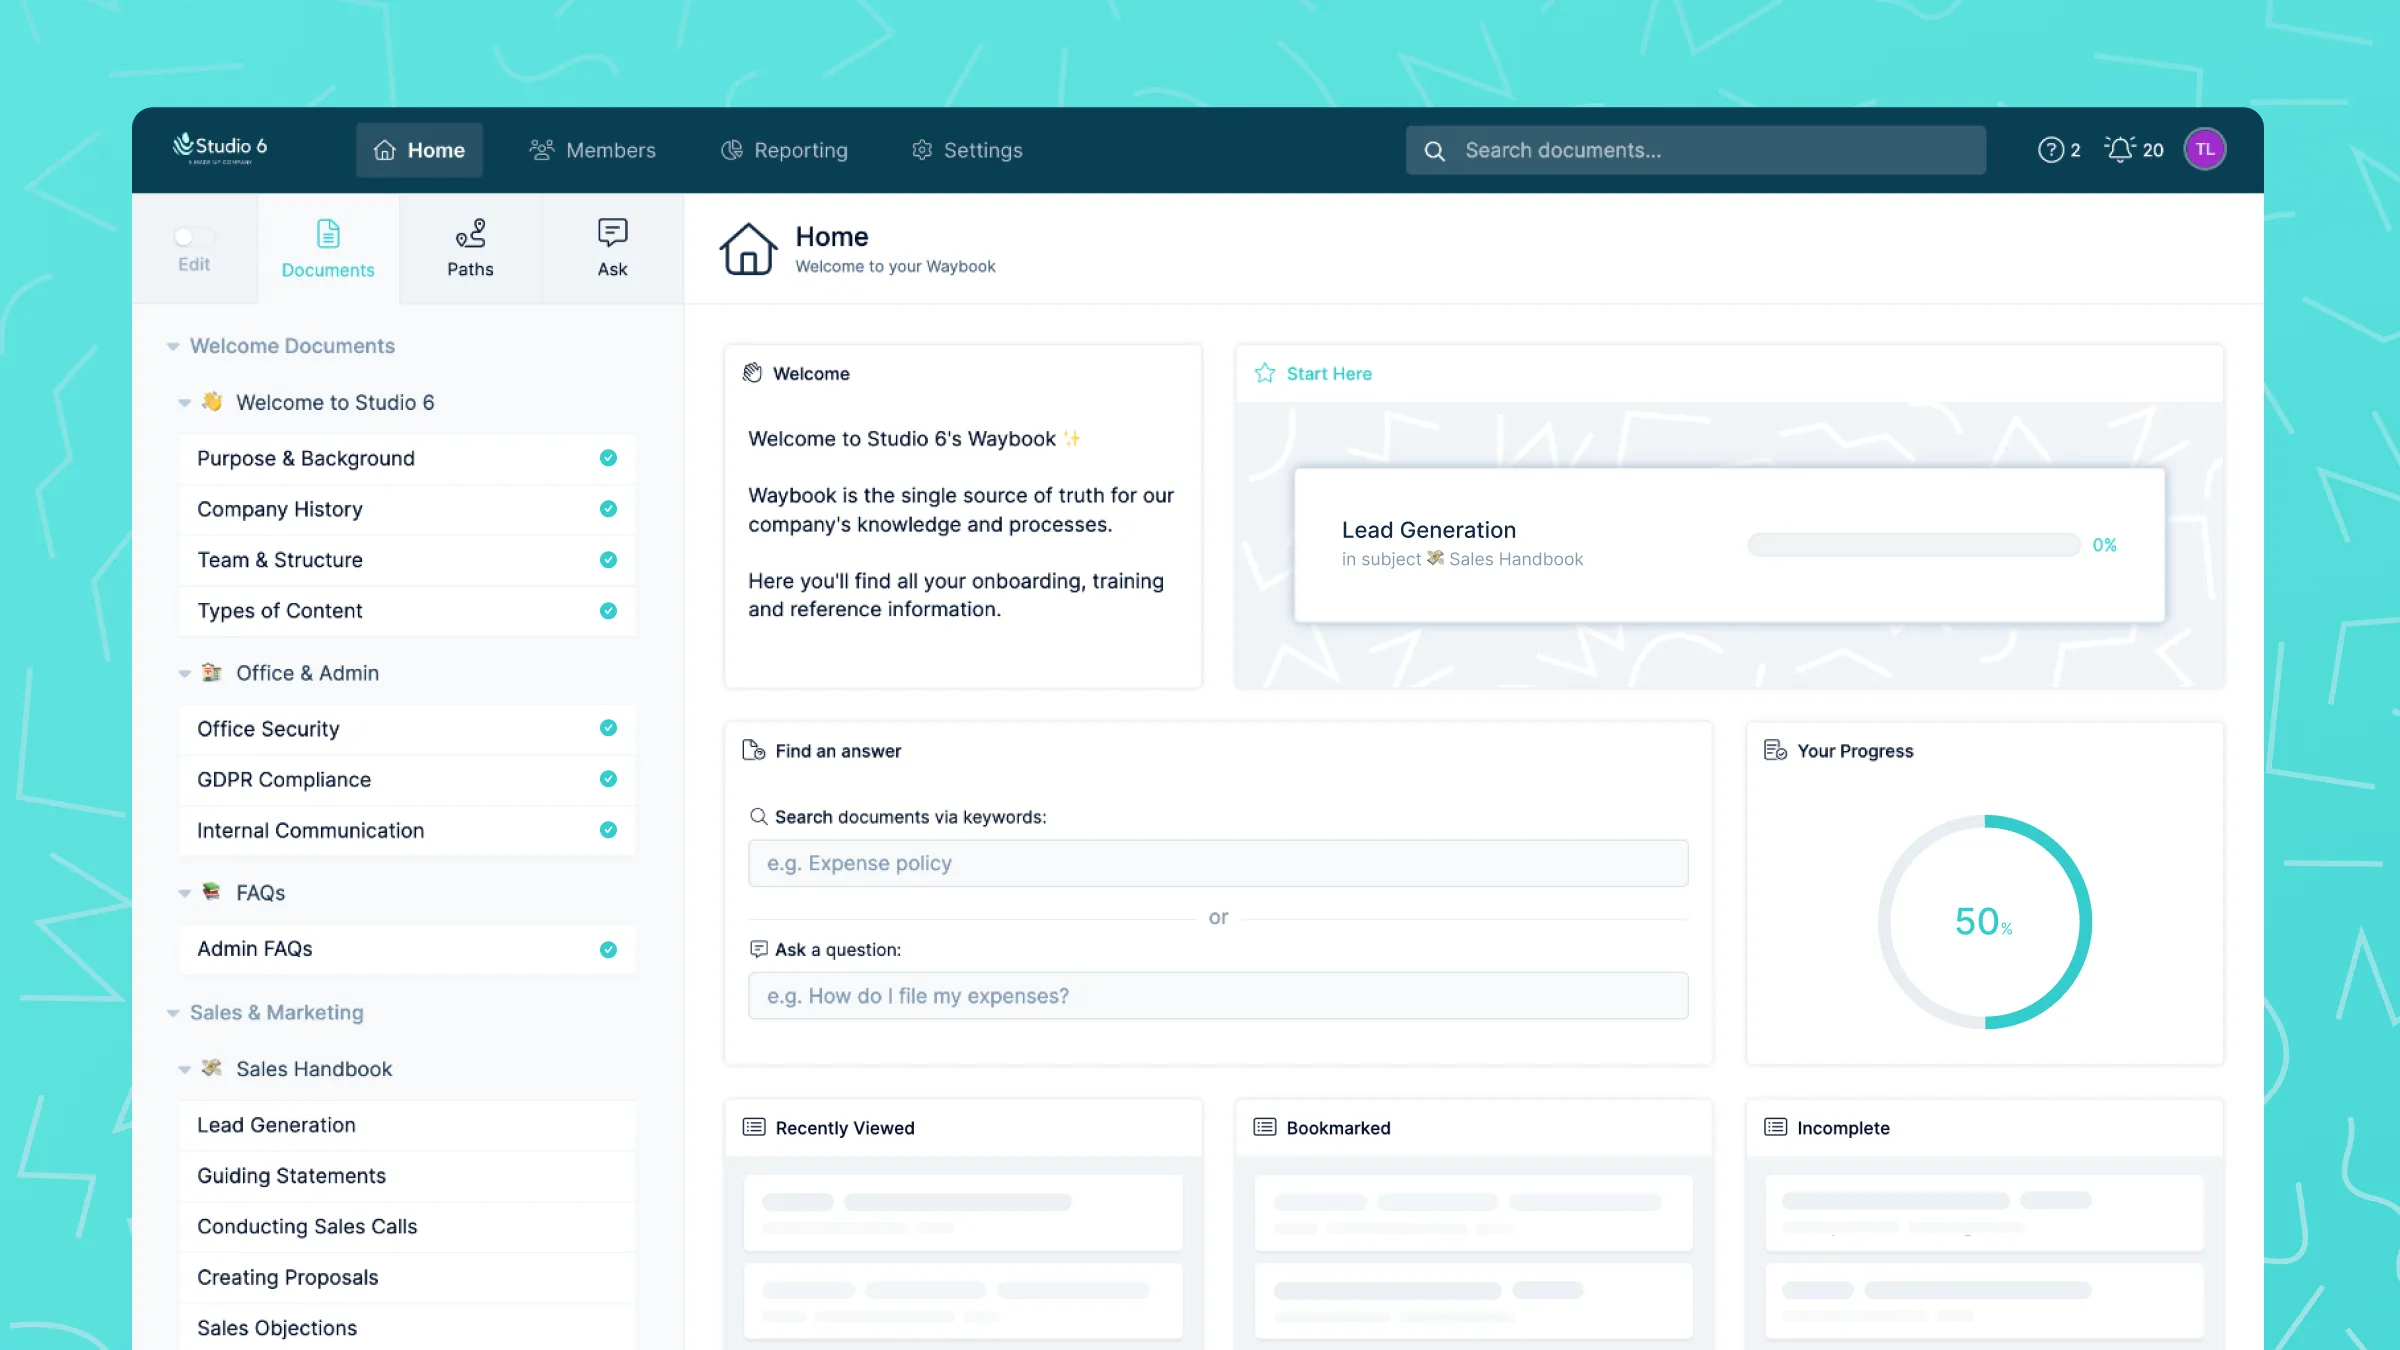
Task: Open notifications via bell icon
Action: (2119, 149)
